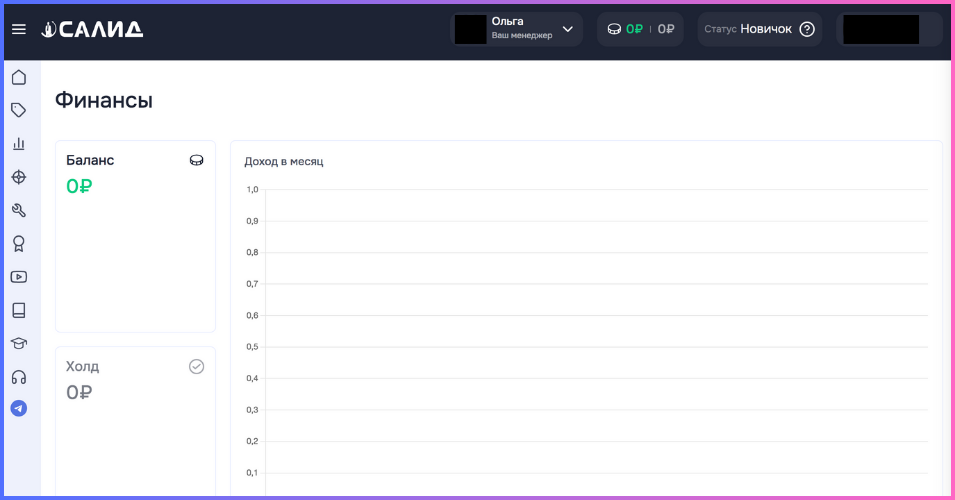
Task: Click the 0₽ value in the Холд card
Action: click(79, 392)
